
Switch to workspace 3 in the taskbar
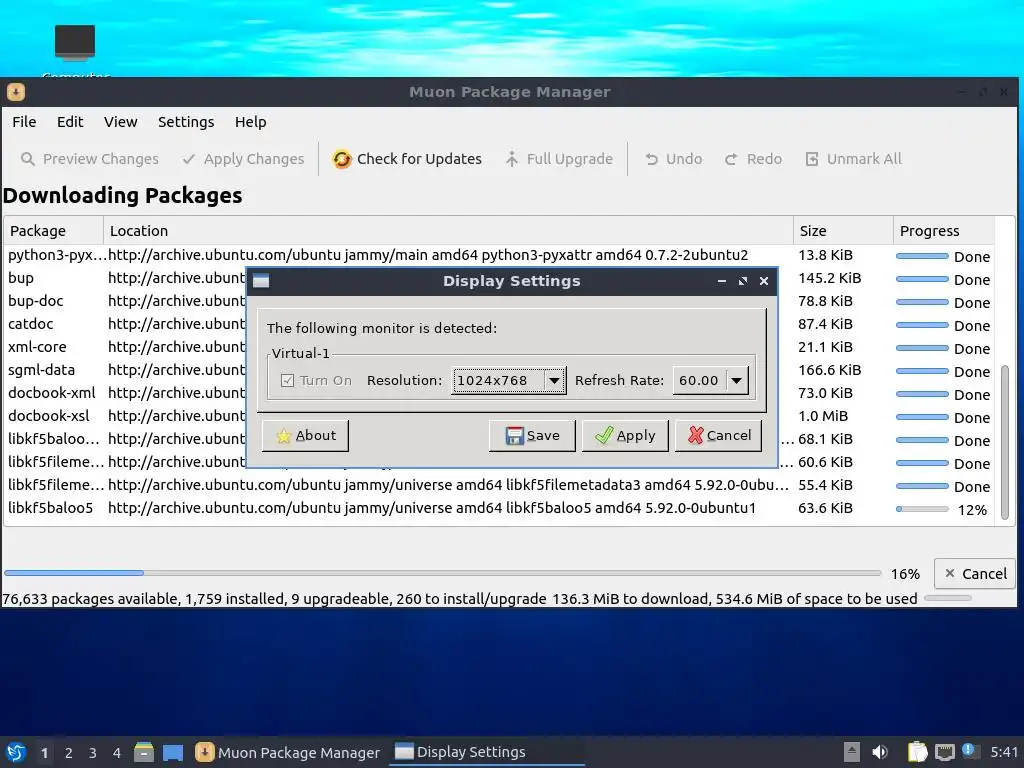tap(93, 753)
